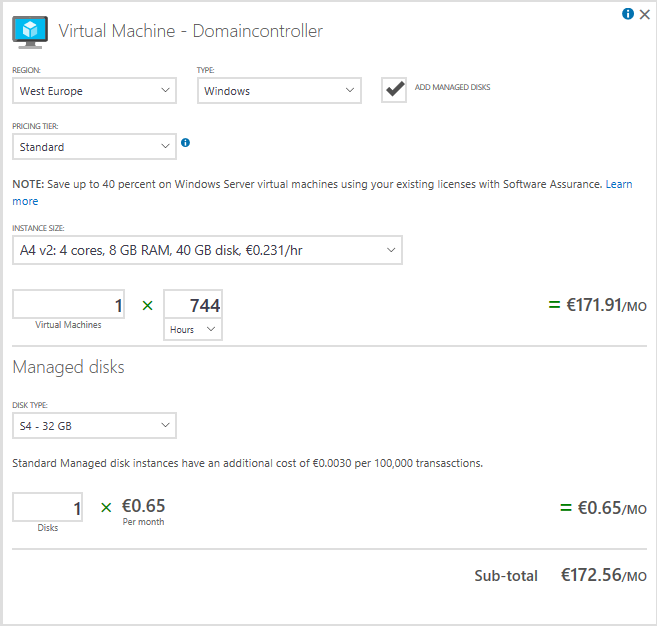
Task: Open the Disk Type dropdown S4 - 32 GB
Action: pos(94,426)
